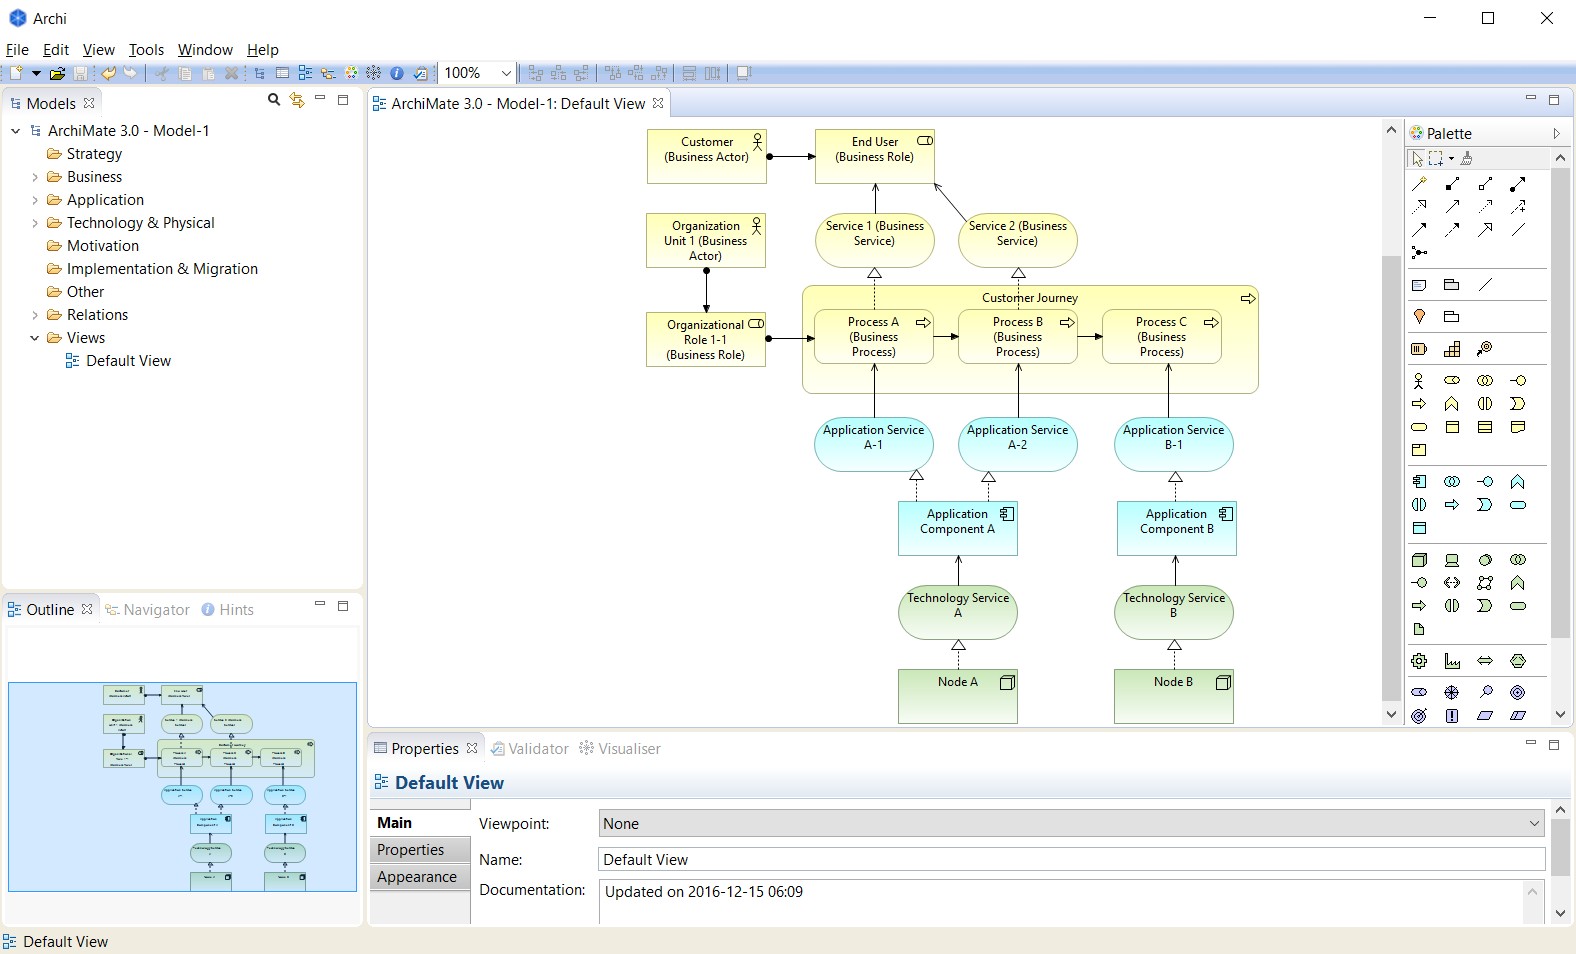The image size is (1576, 954).
Task: Click the Name input field
Action: [1070, 860]
